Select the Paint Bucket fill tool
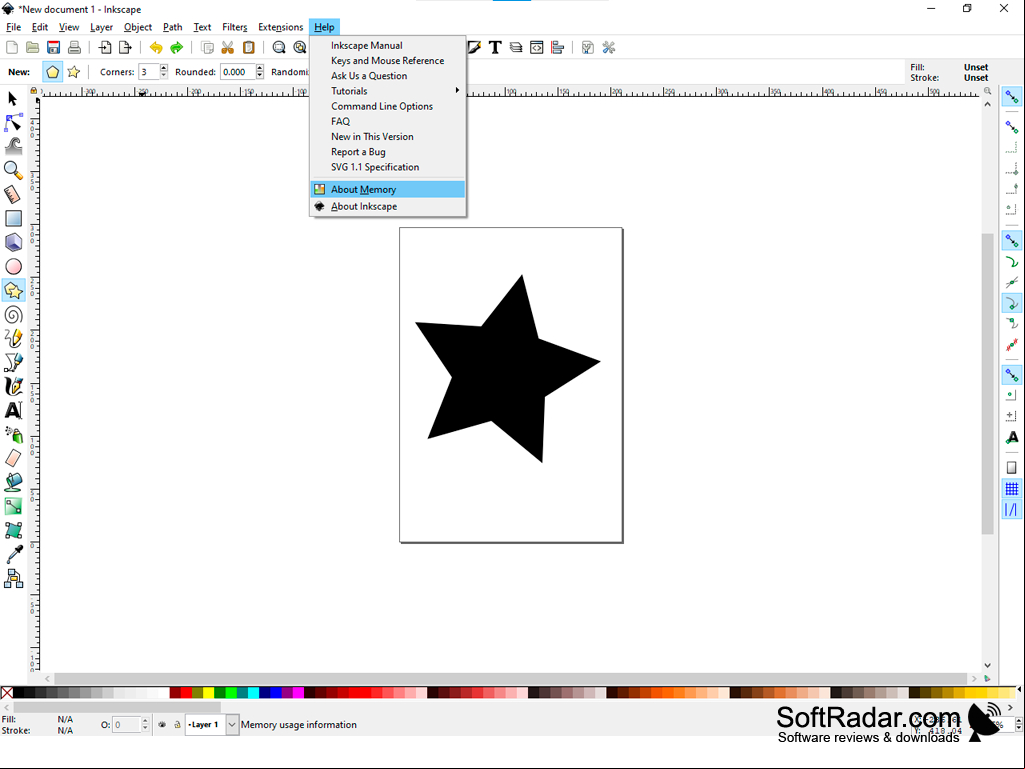 [13, 483]
